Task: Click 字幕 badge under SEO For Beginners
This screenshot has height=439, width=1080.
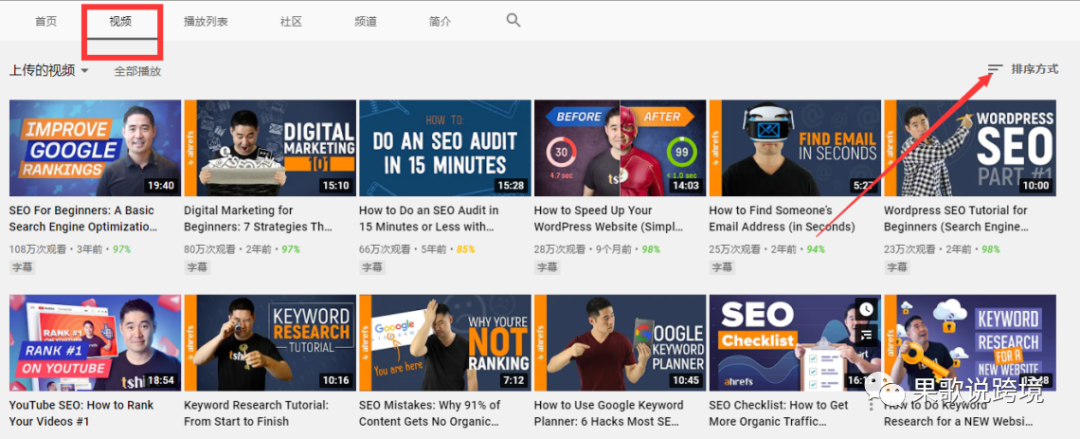Action: click(x=22, y=267)
